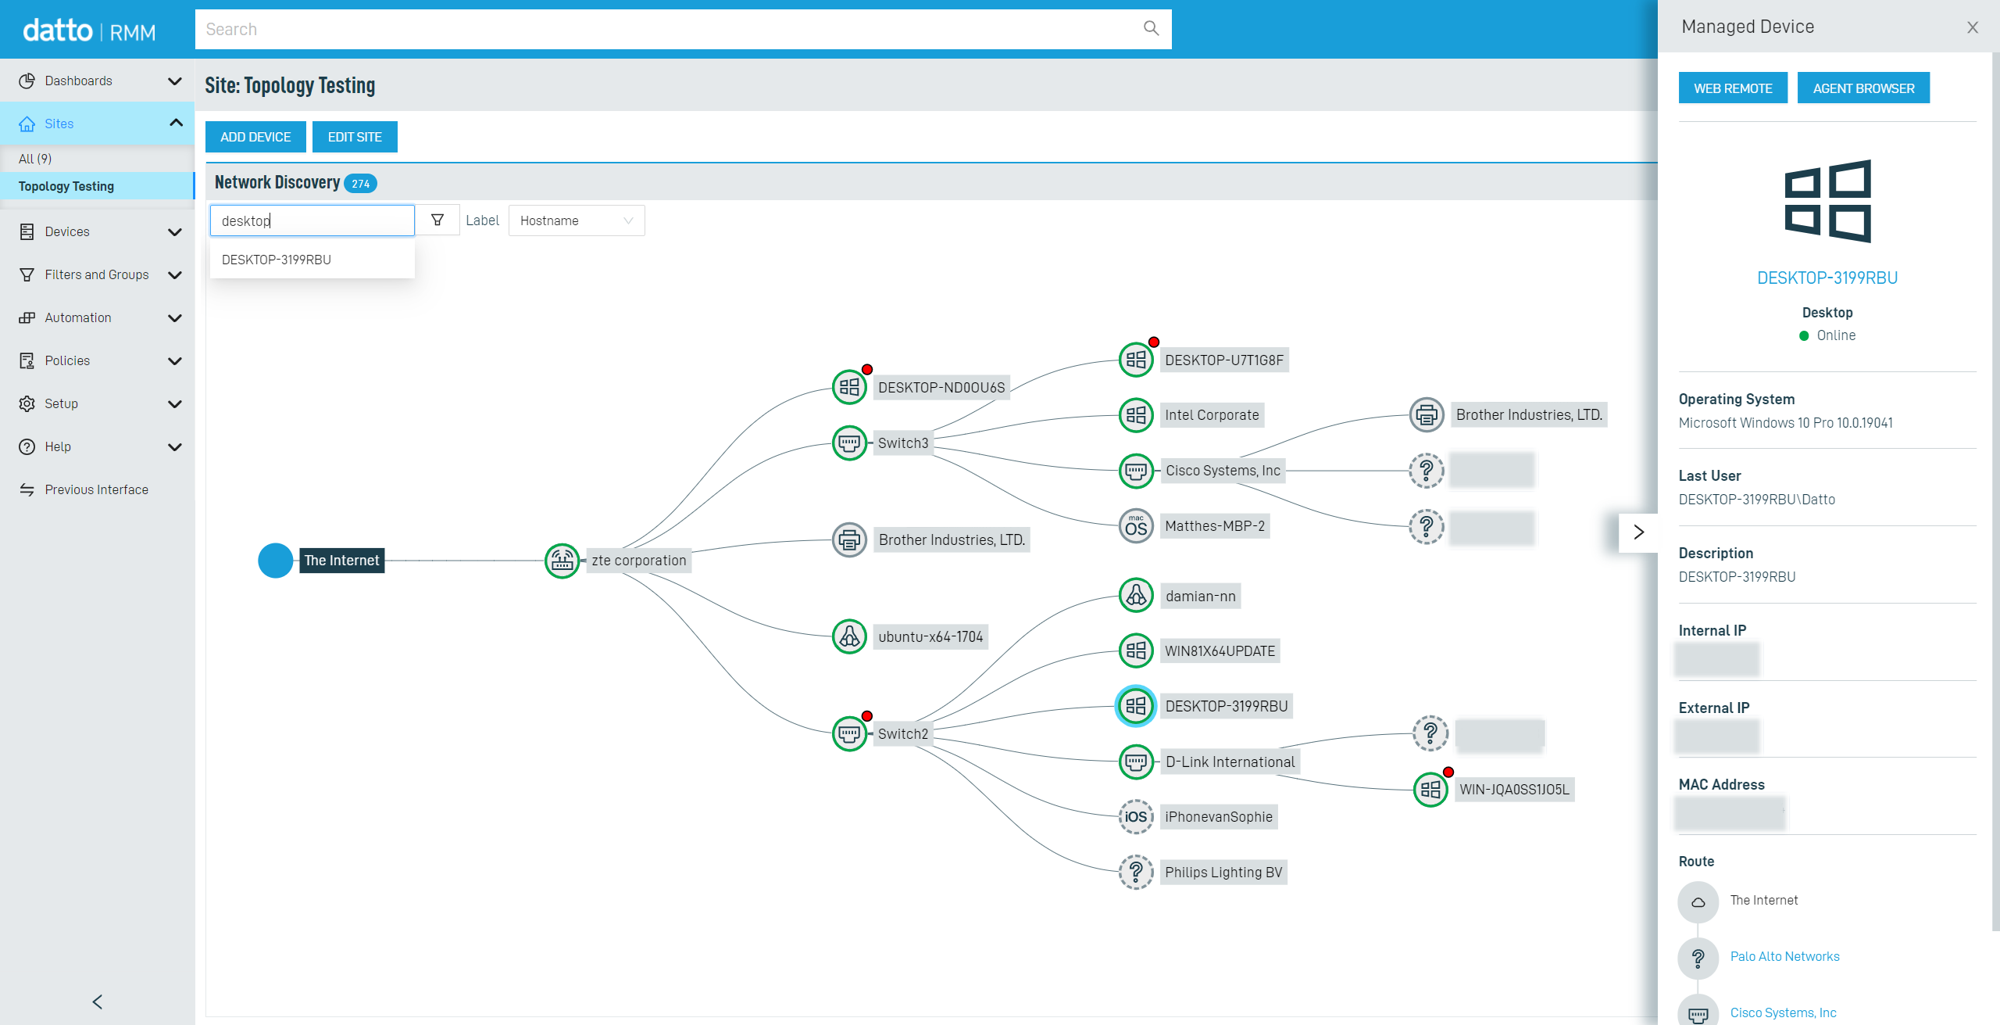This screenshot has width=2000, height=1025.
Task: Select the Matthes-MBP-2 macOS node icon
Action: pos(1136,526)
